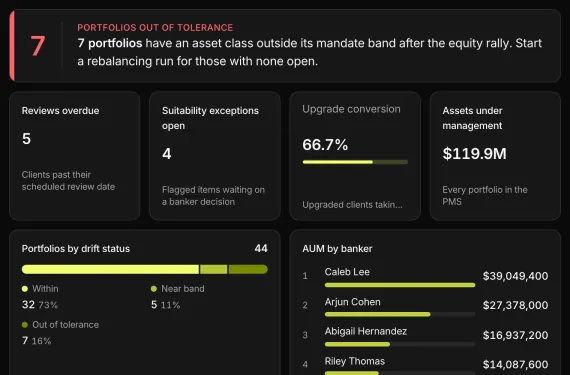Click the 'AUM by banker' title
The height and width of the screenshot is (375, 570).
pyautogui.click(x=337, y=249)
